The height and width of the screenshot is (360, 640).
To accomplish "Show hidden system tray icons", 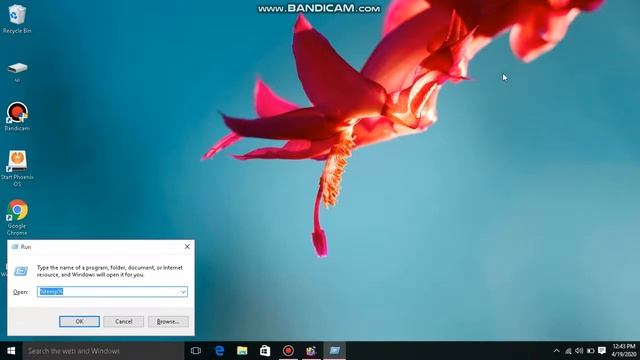I will pyautogui.click(x=556, y=351).
